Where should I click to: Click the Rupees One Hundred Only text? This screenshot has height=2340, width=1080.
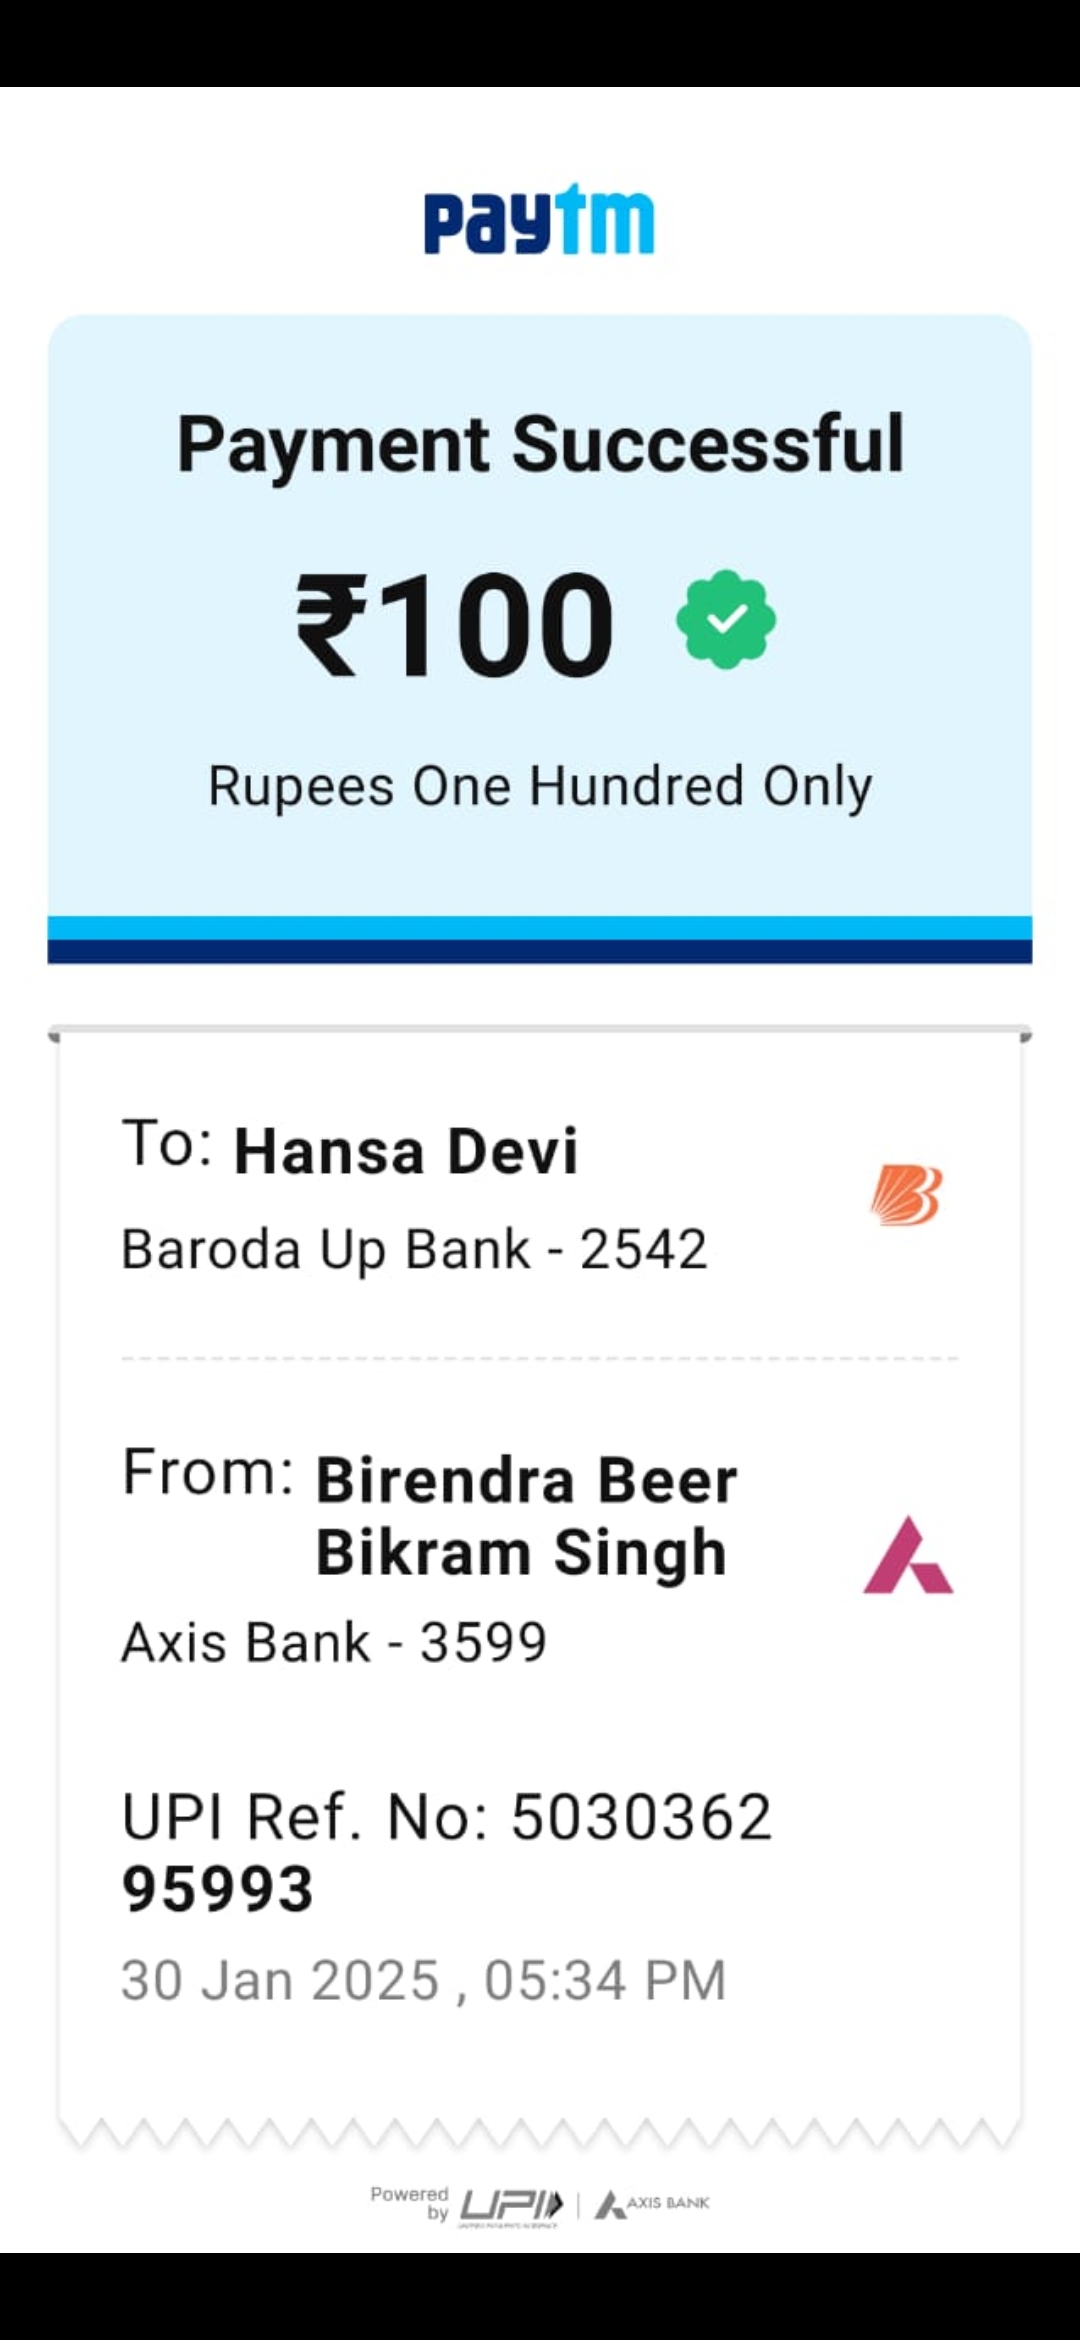pyautogui.click(x=540, y=786)
